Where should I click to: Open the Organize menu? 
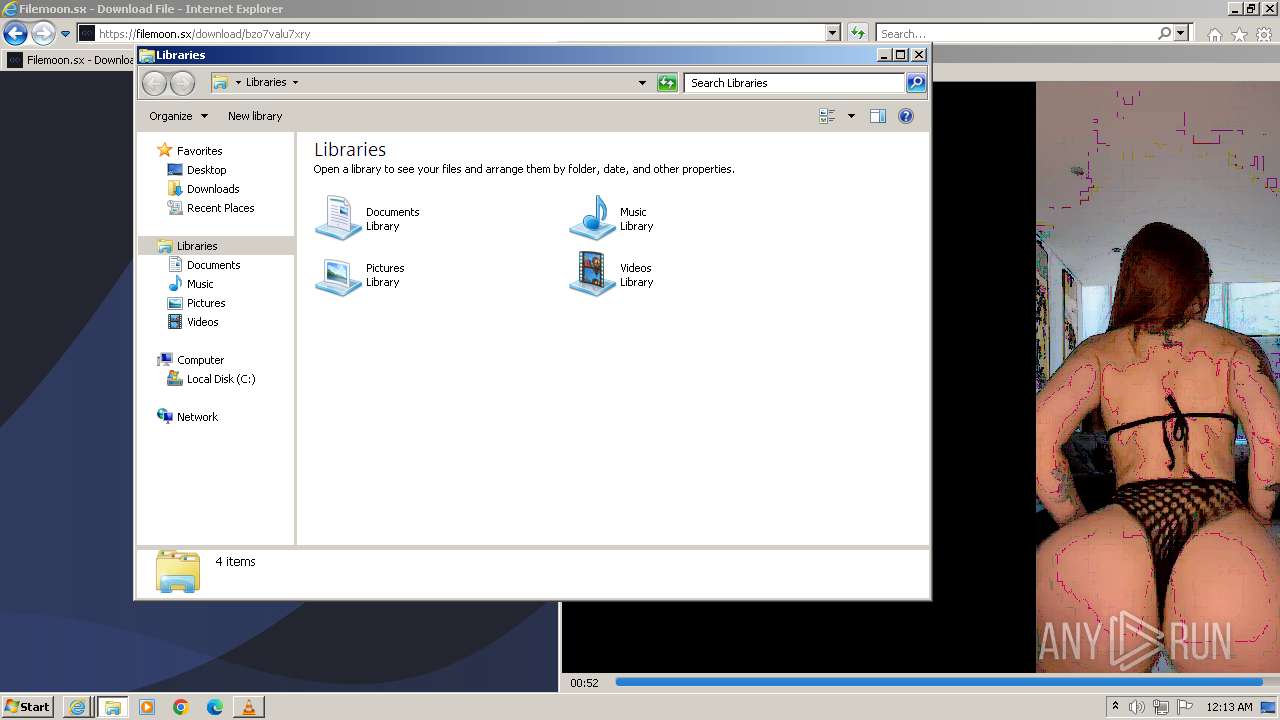coord(178,116)
